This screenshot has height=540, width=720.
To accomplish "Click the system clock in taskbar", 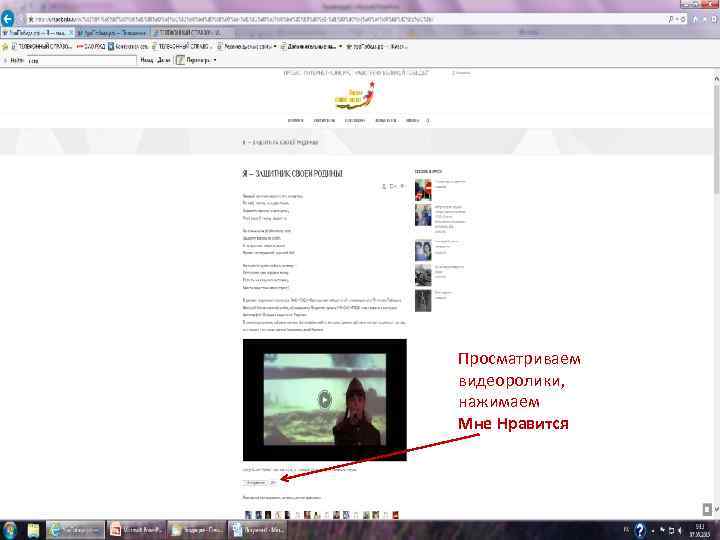I will 700,530.
